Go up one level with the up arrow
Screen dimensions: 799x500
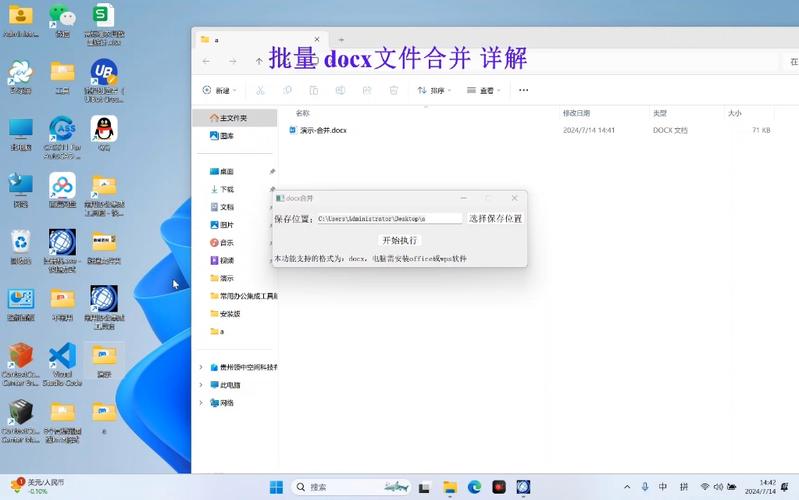tap(259, 61)
